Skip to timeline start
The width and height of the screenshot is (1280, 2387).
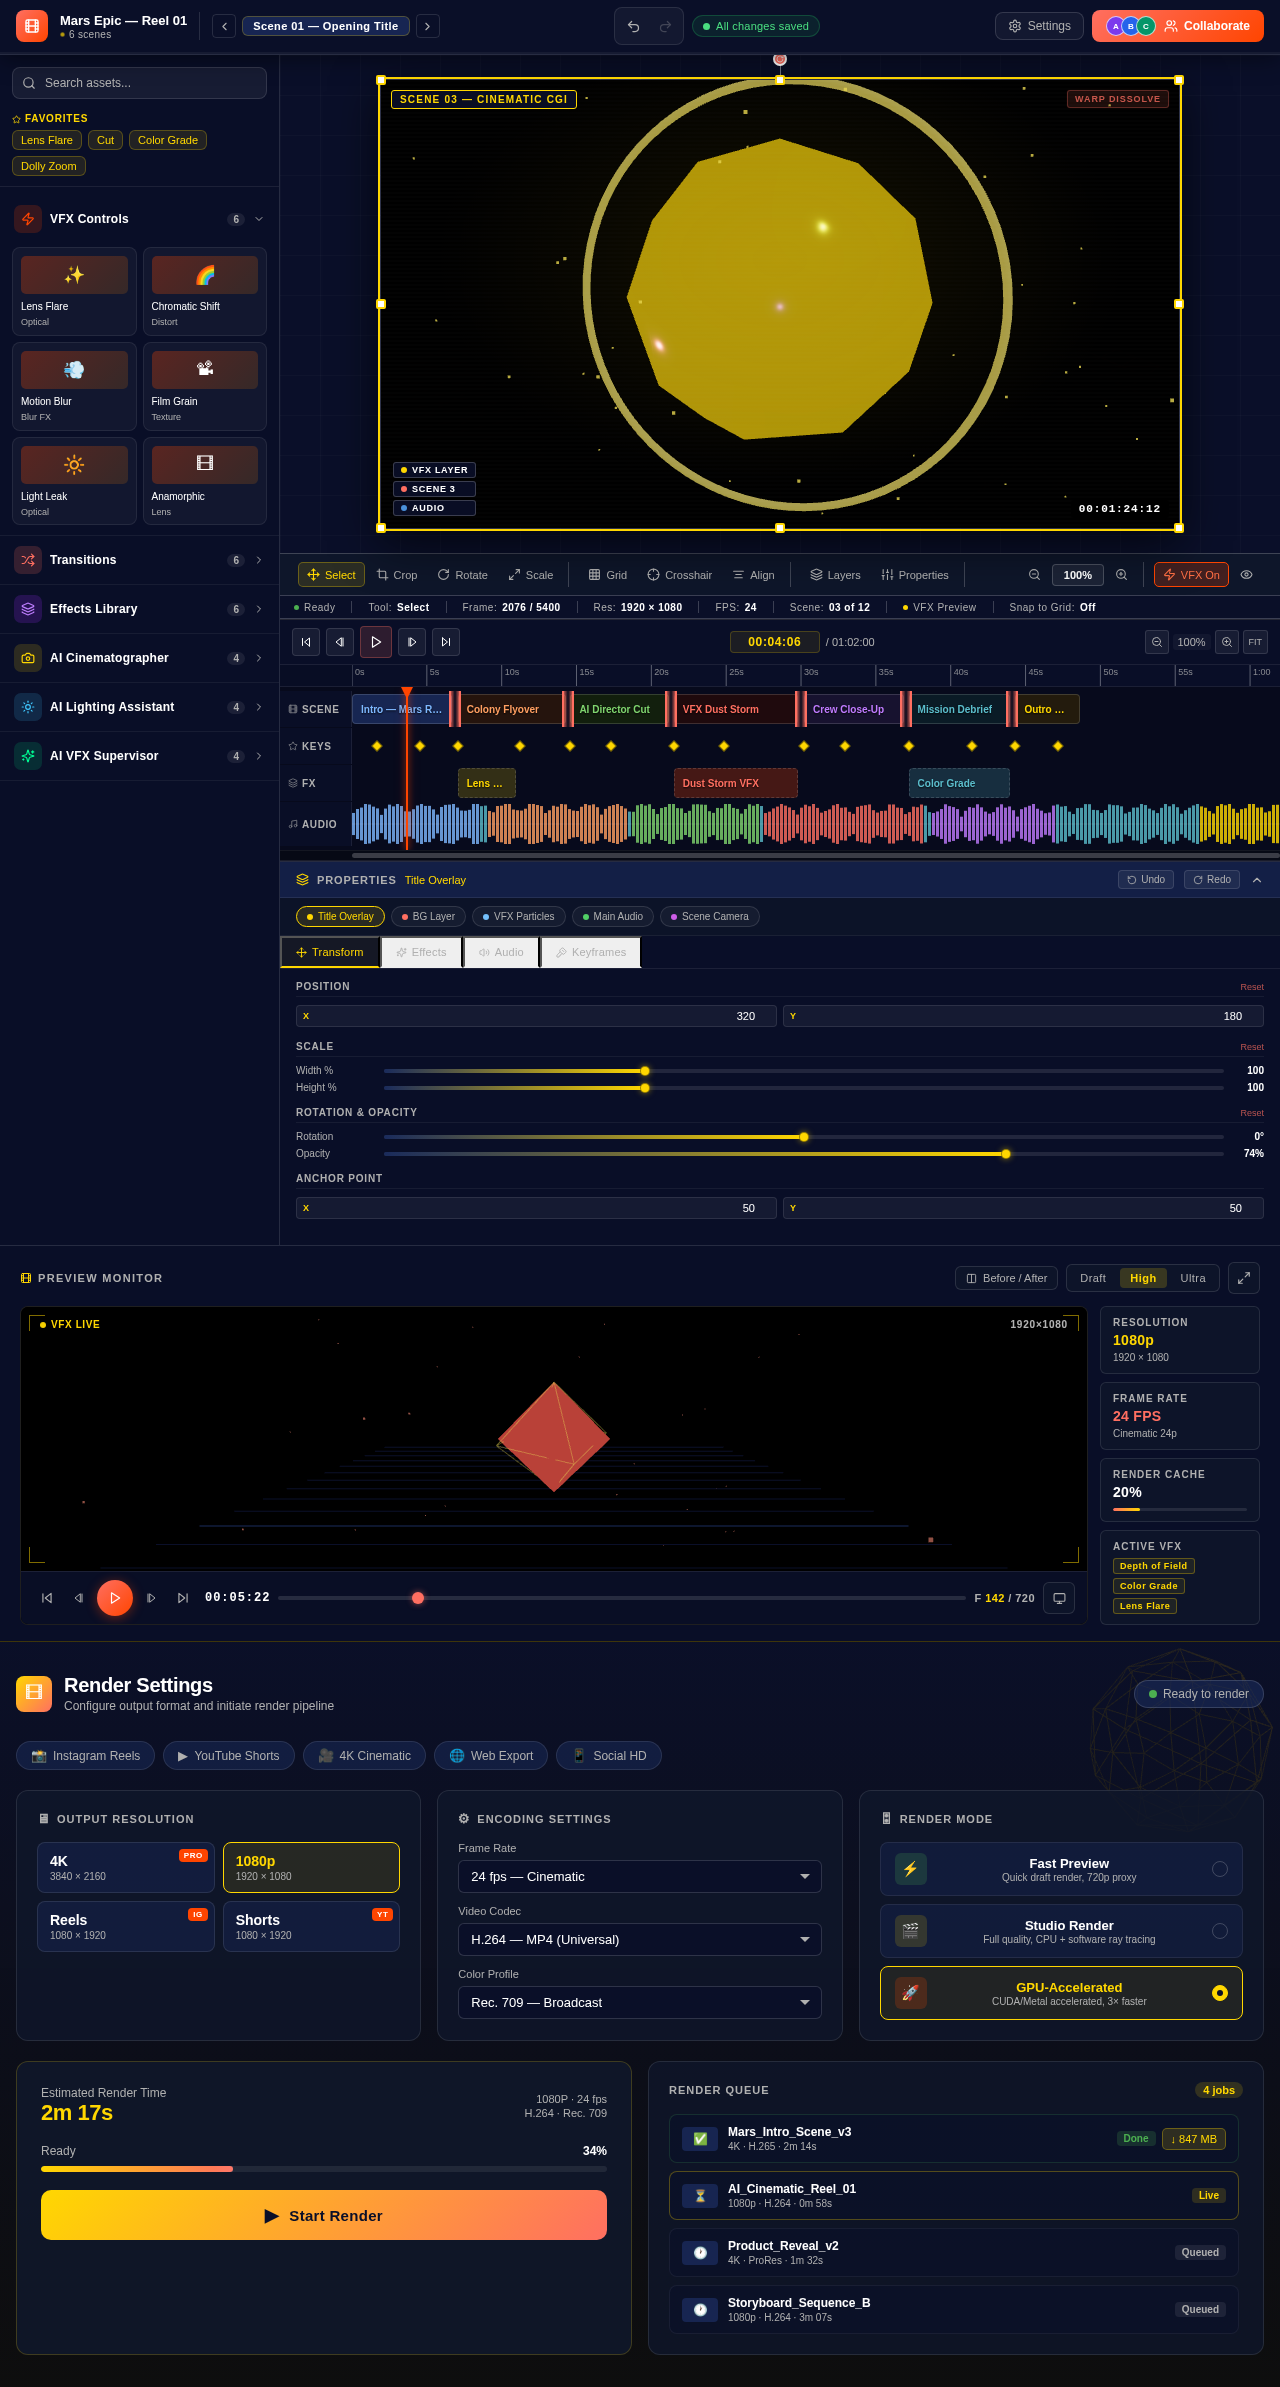(306, 642)
